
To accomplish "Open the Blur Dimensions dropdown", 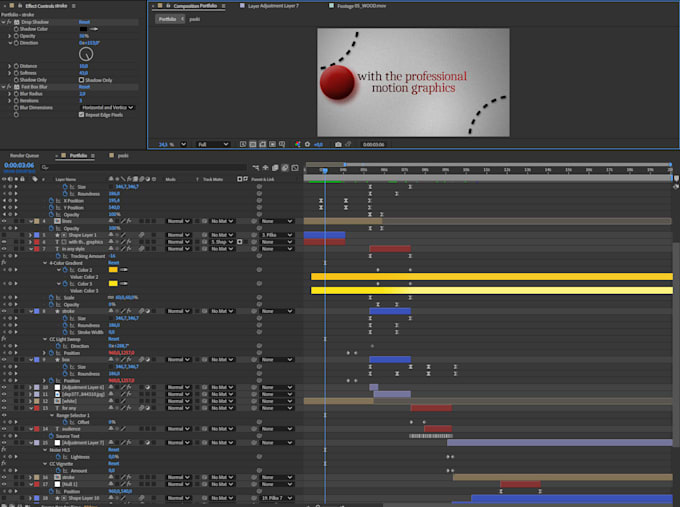I will pos(107,108).
